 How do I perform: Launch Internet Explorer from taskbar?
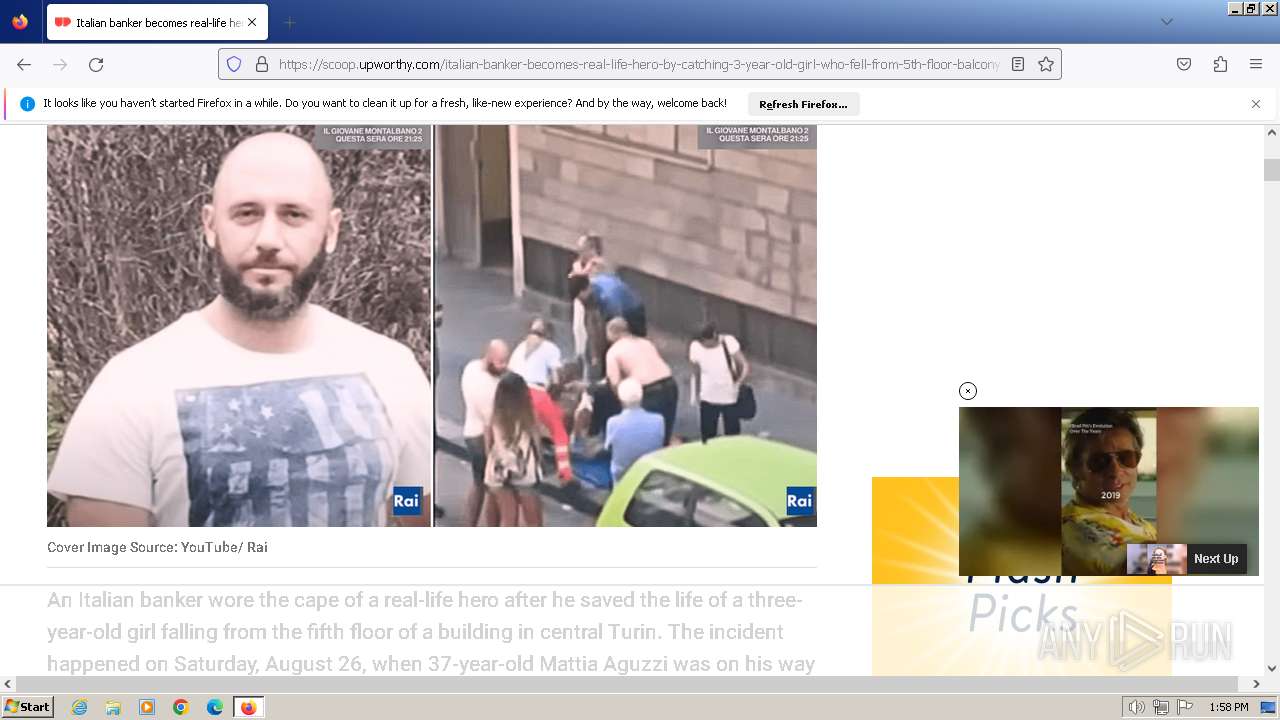(x=79, y=707)
